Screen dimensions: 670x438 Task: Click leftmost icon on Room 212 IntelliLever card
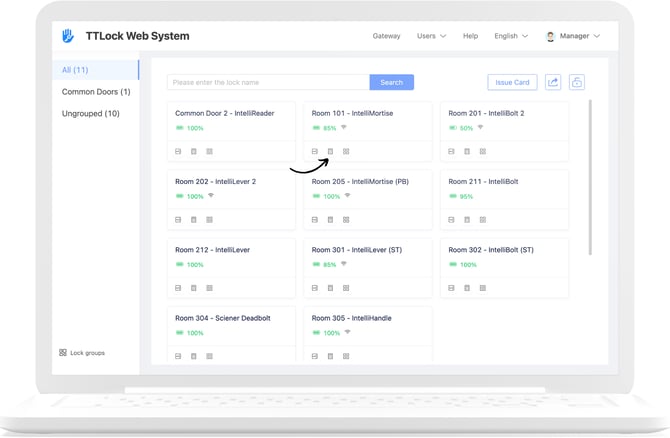point(178,288)
